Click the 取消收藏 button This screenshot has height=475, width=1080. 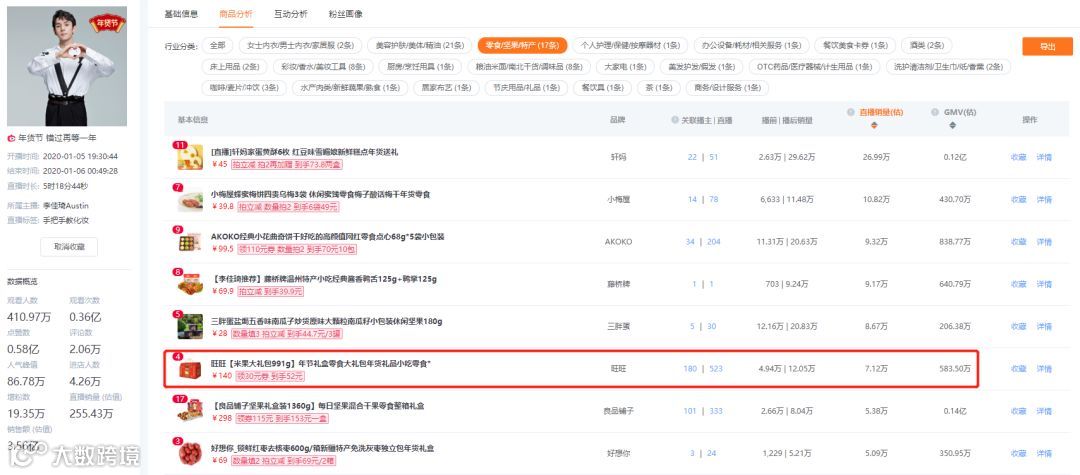(x=68, y=246)
